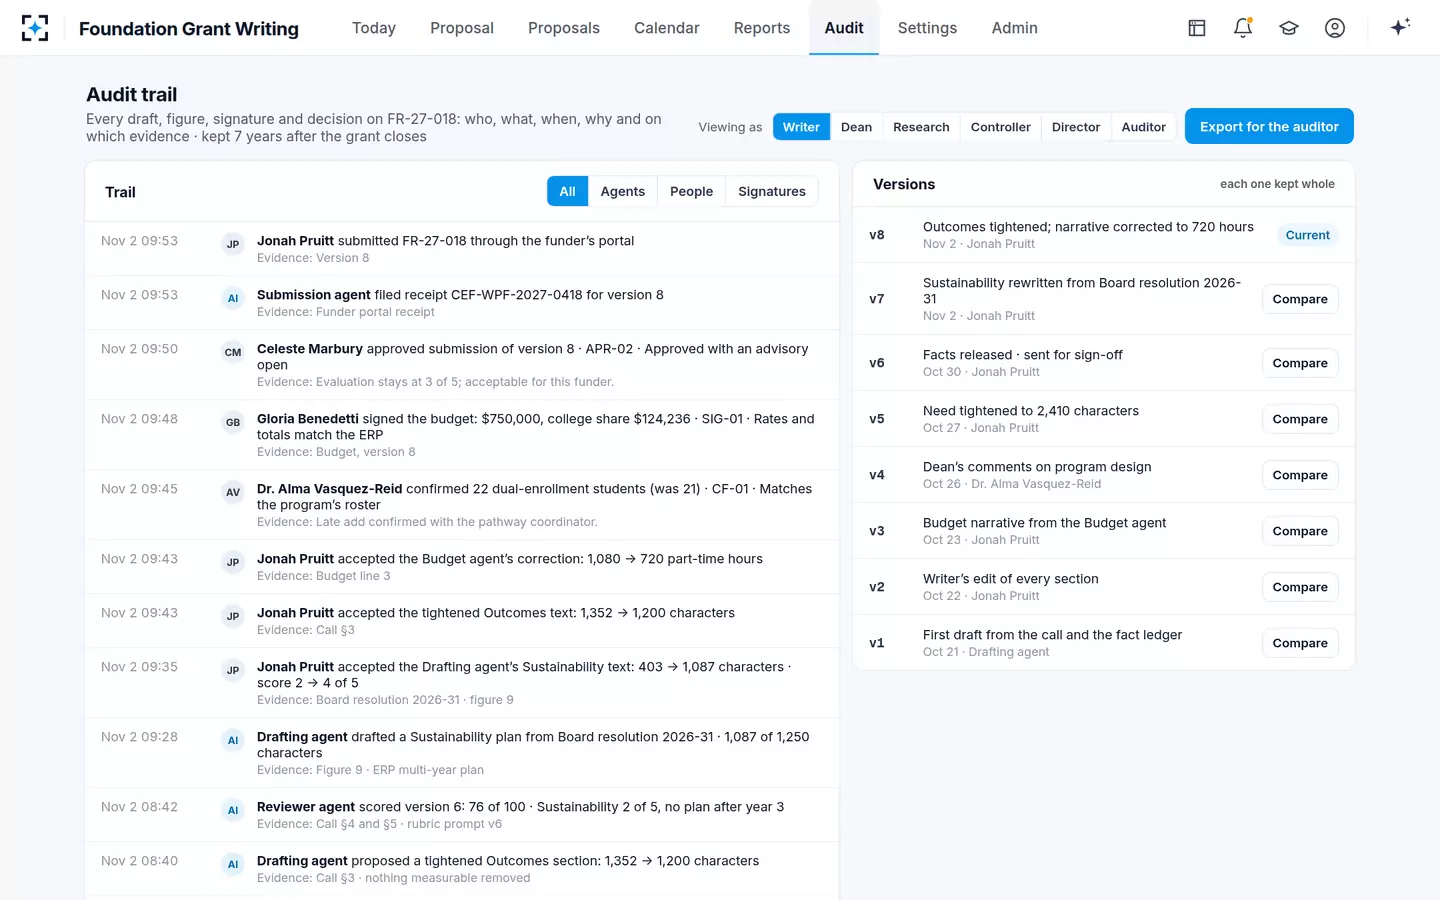The height and width of the screenshot is (900, 1440).
Task: Open the Proposals nav tab
Action: 564,28
